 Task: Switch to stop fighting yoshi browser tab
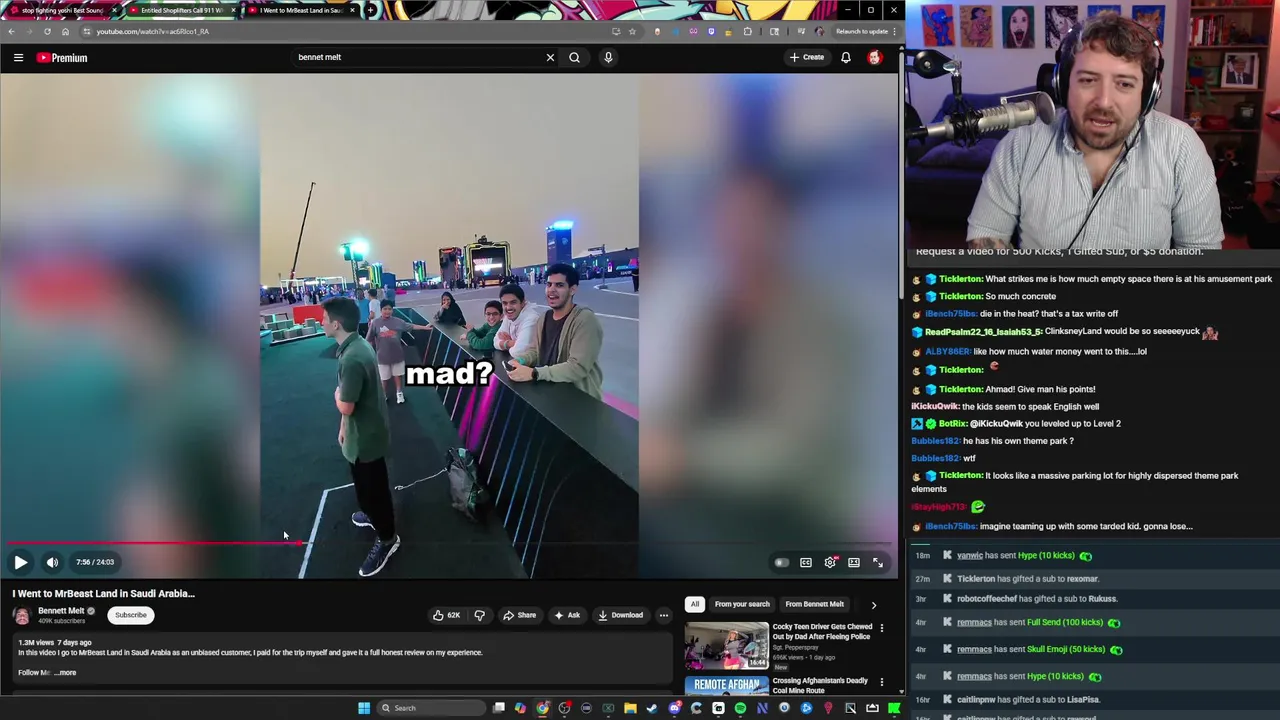click(60, 10)
